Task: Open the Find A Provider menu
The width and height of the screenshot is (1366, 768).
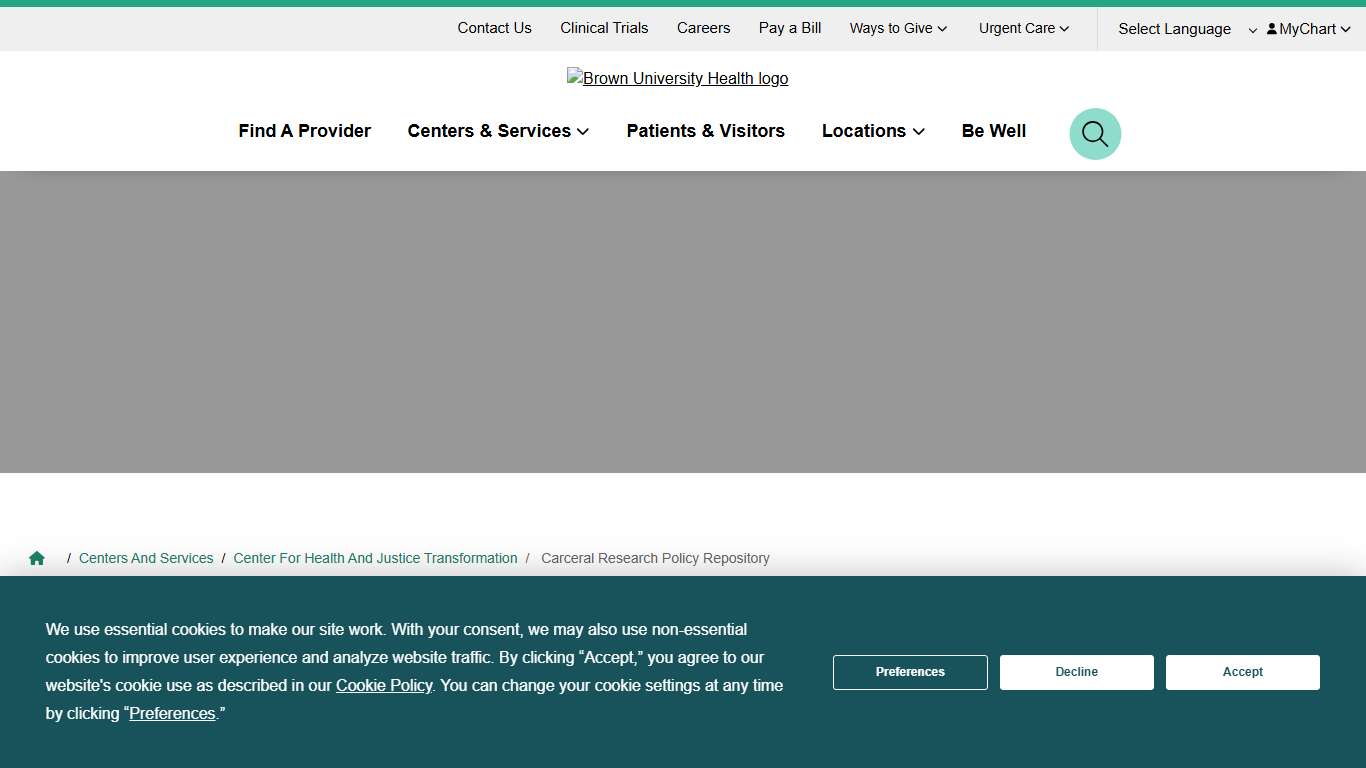Action: 304,131
